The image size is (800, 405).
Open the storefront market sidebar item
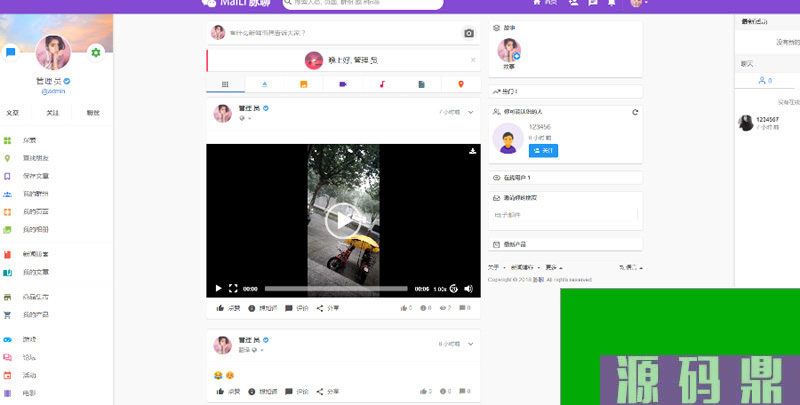click(x=7, y=297)
